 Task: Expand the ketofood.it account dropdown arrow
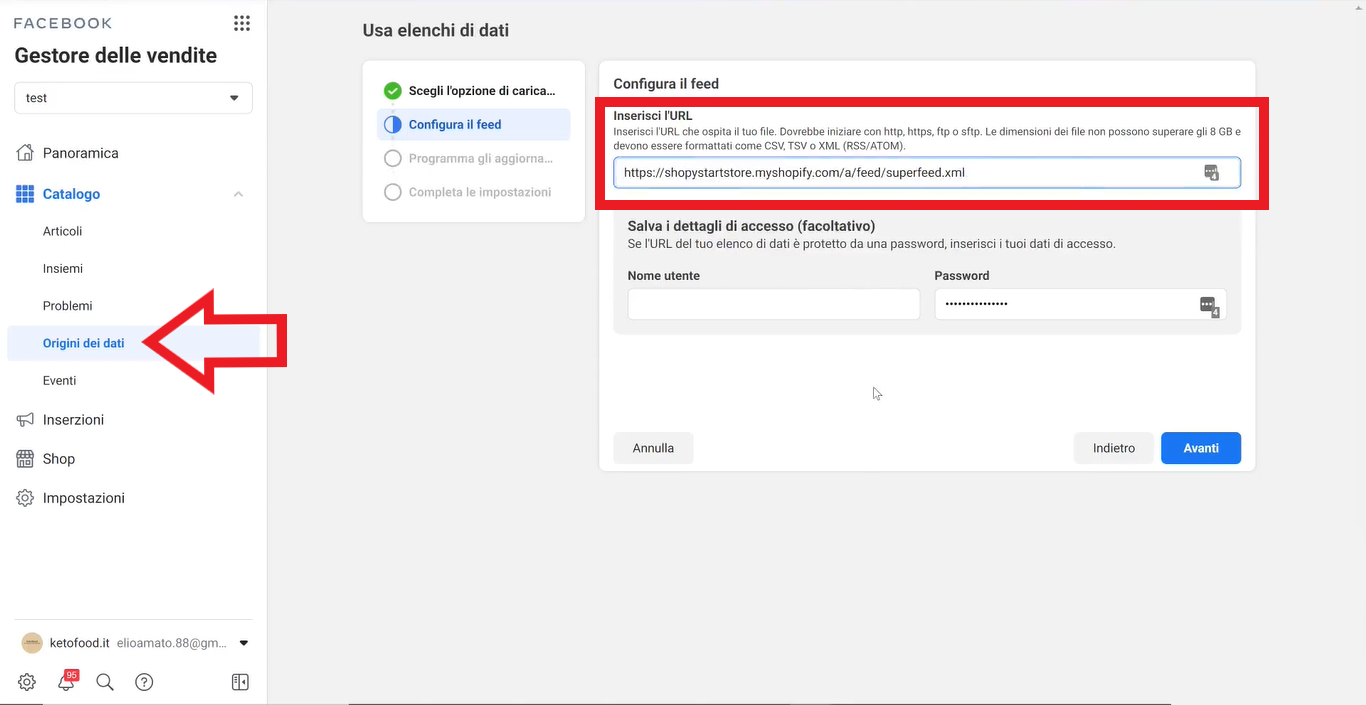coord(244,643)
